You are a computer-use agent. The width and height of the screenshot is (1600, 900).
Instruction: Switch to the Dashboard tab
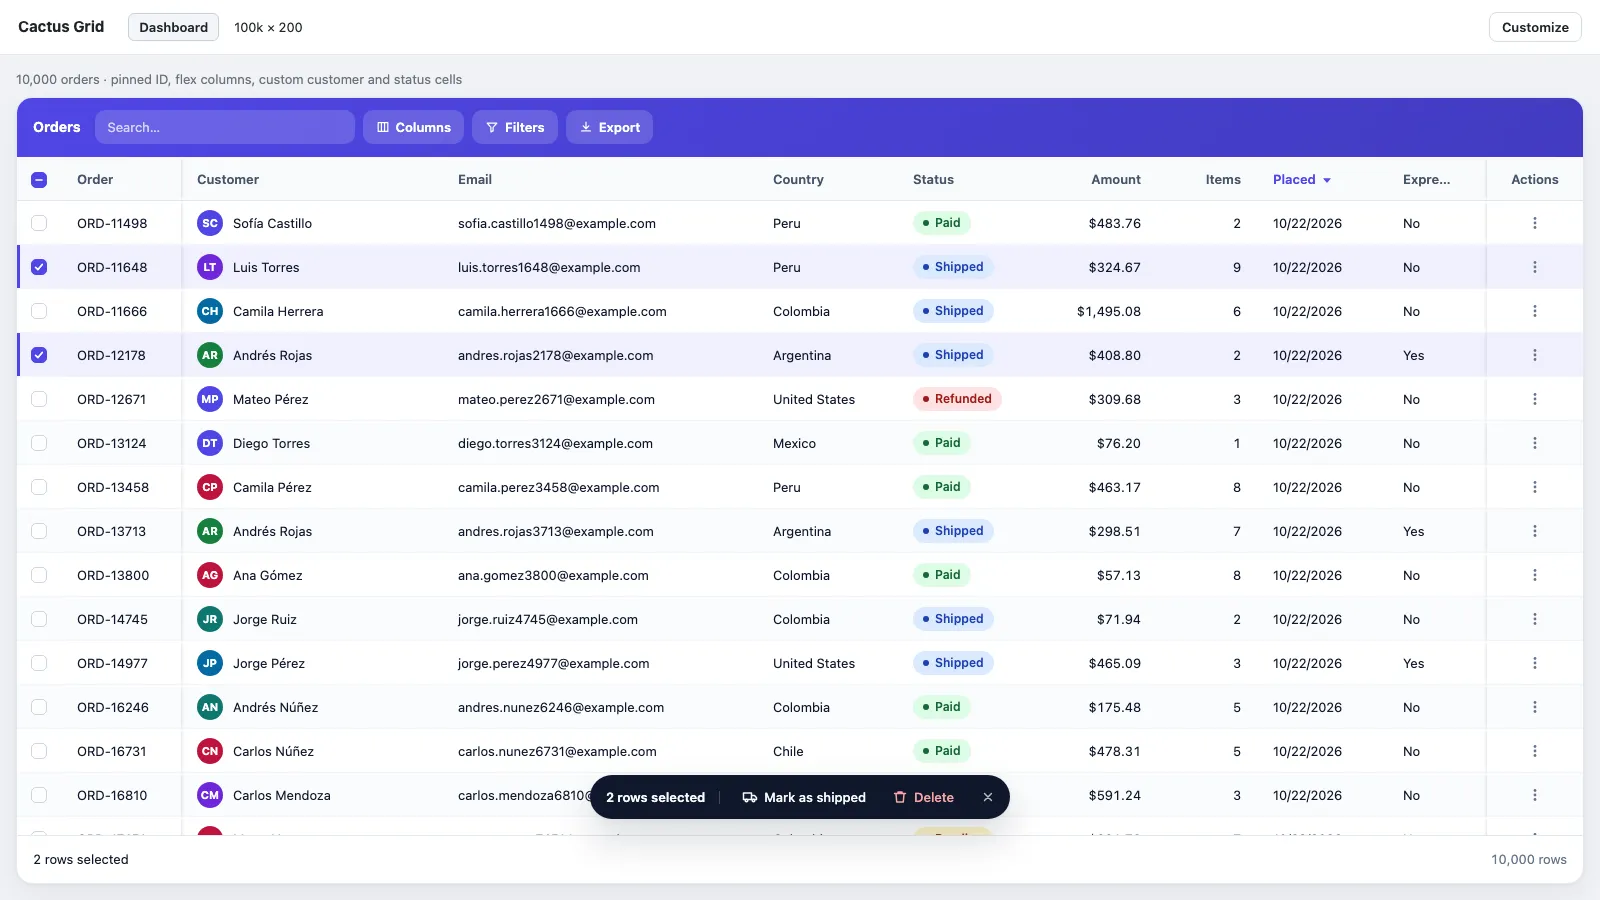[174, 27]
